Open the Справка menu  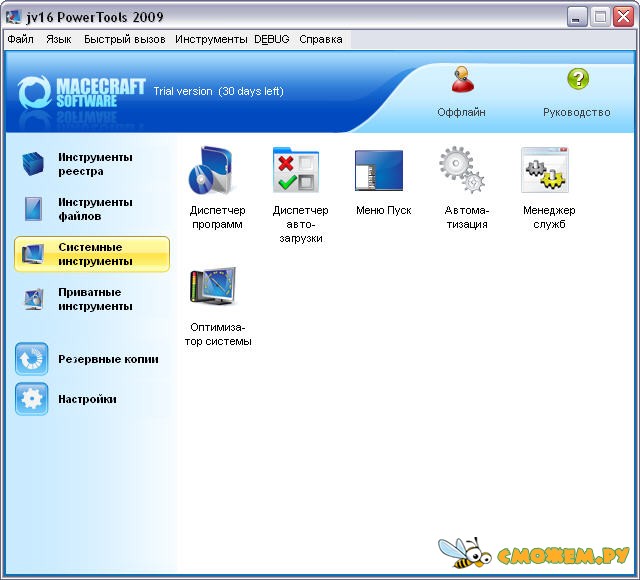[321, 39]
